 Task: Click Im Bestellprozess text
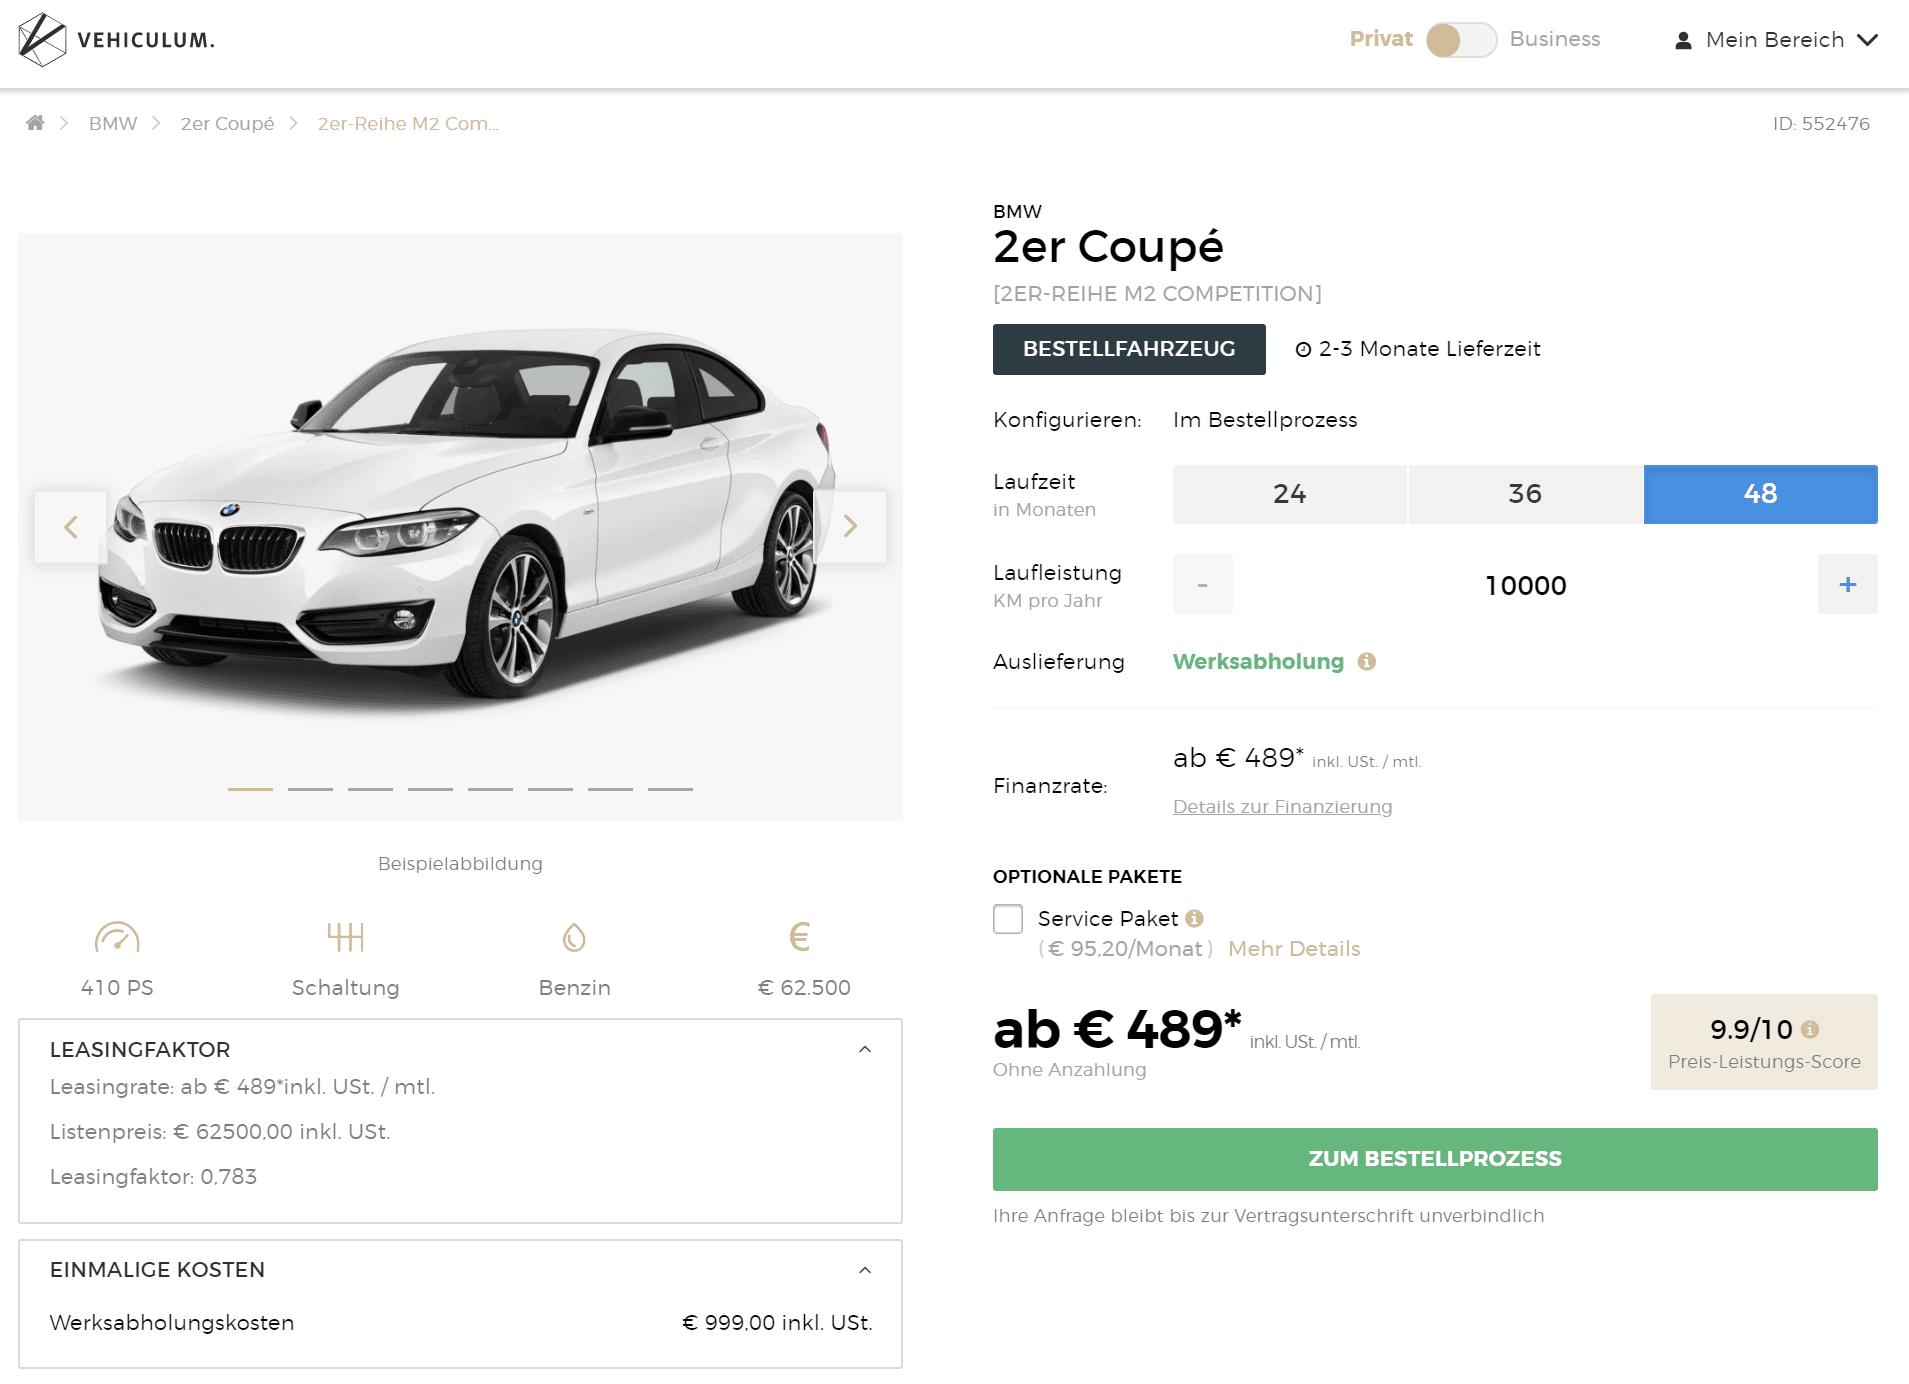click(1265, 419)
